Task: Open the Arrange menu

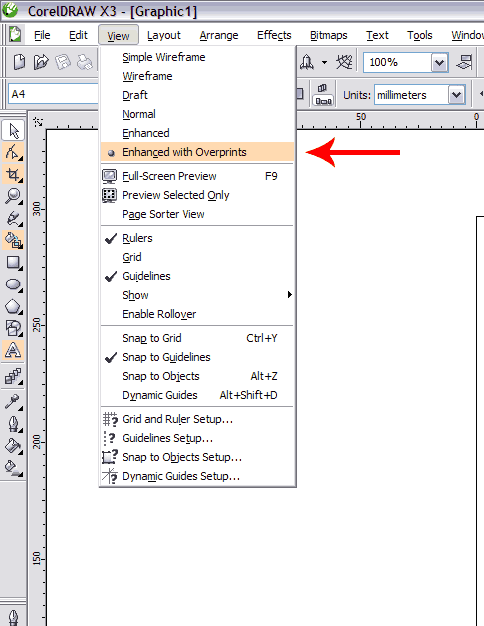Action: [219, 35]
